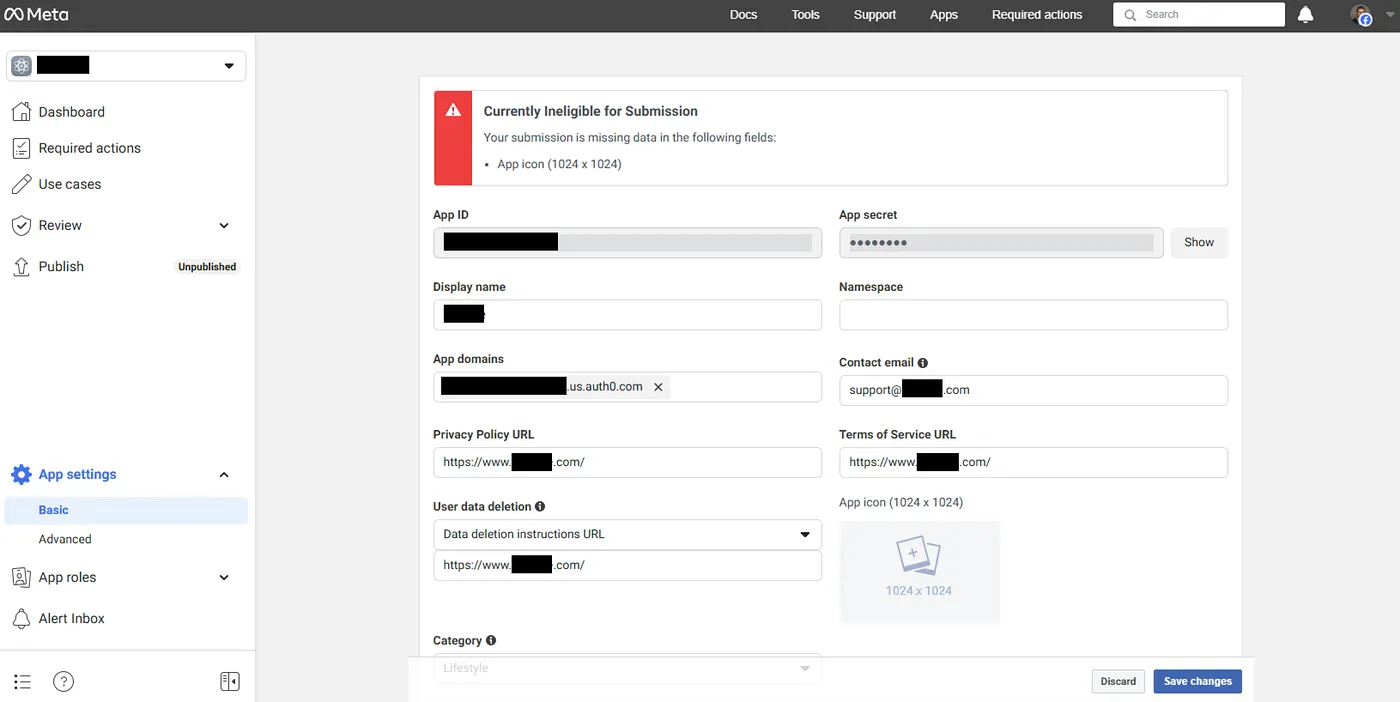This screenshot has height=702, width=1400.
Task: Select Basic under App settings
Action: tap(126, 510)
